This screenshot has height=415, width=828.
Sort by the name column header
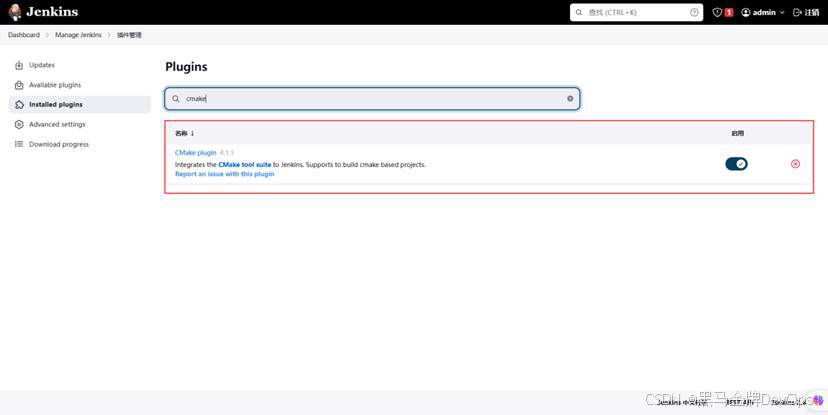click(x=185, y=134)
